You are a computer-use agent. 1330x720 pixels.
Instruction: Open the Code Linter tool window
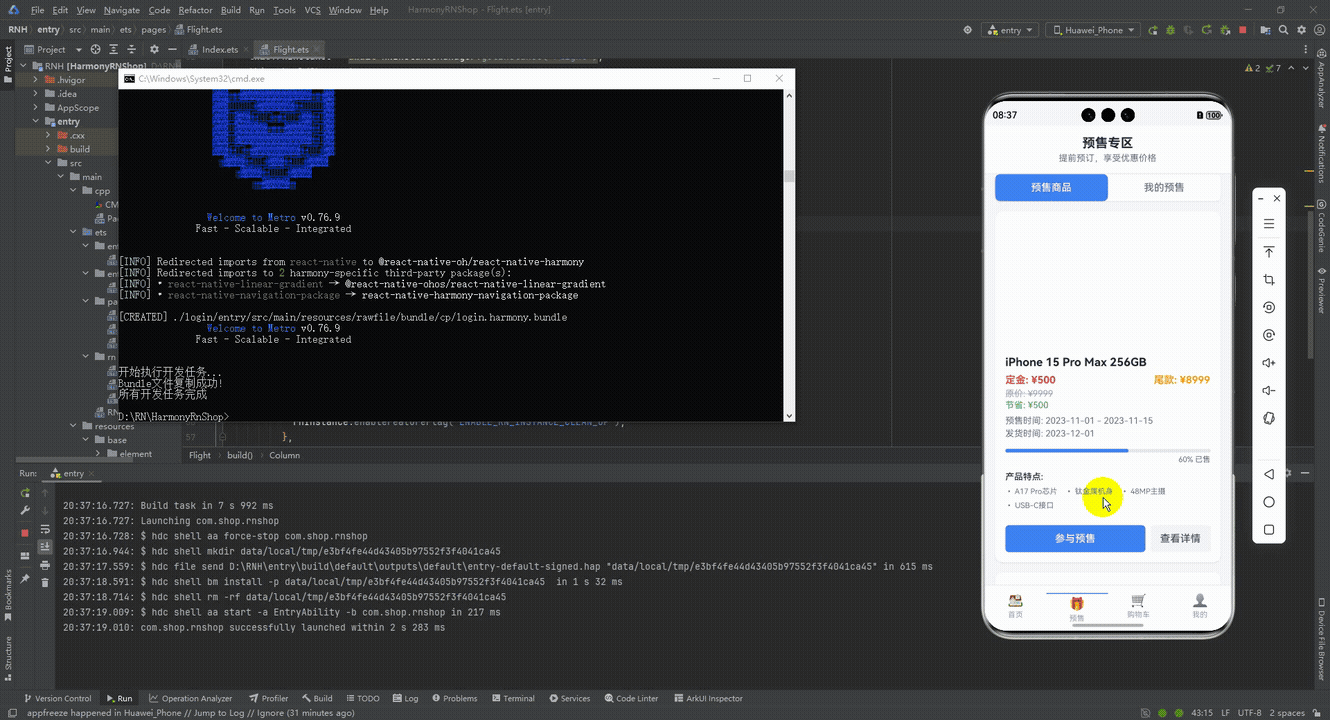(630, 698)
